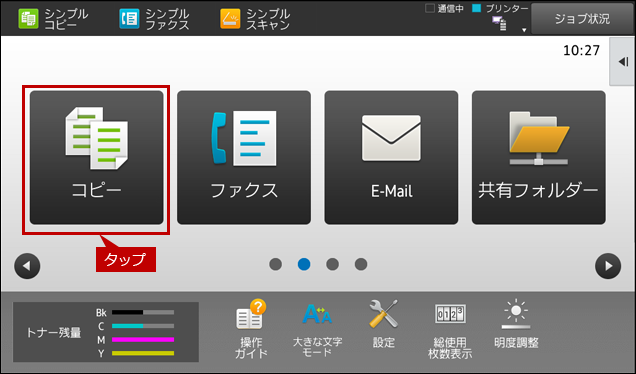Show 総使用枚数表示 counter icon

450,331
